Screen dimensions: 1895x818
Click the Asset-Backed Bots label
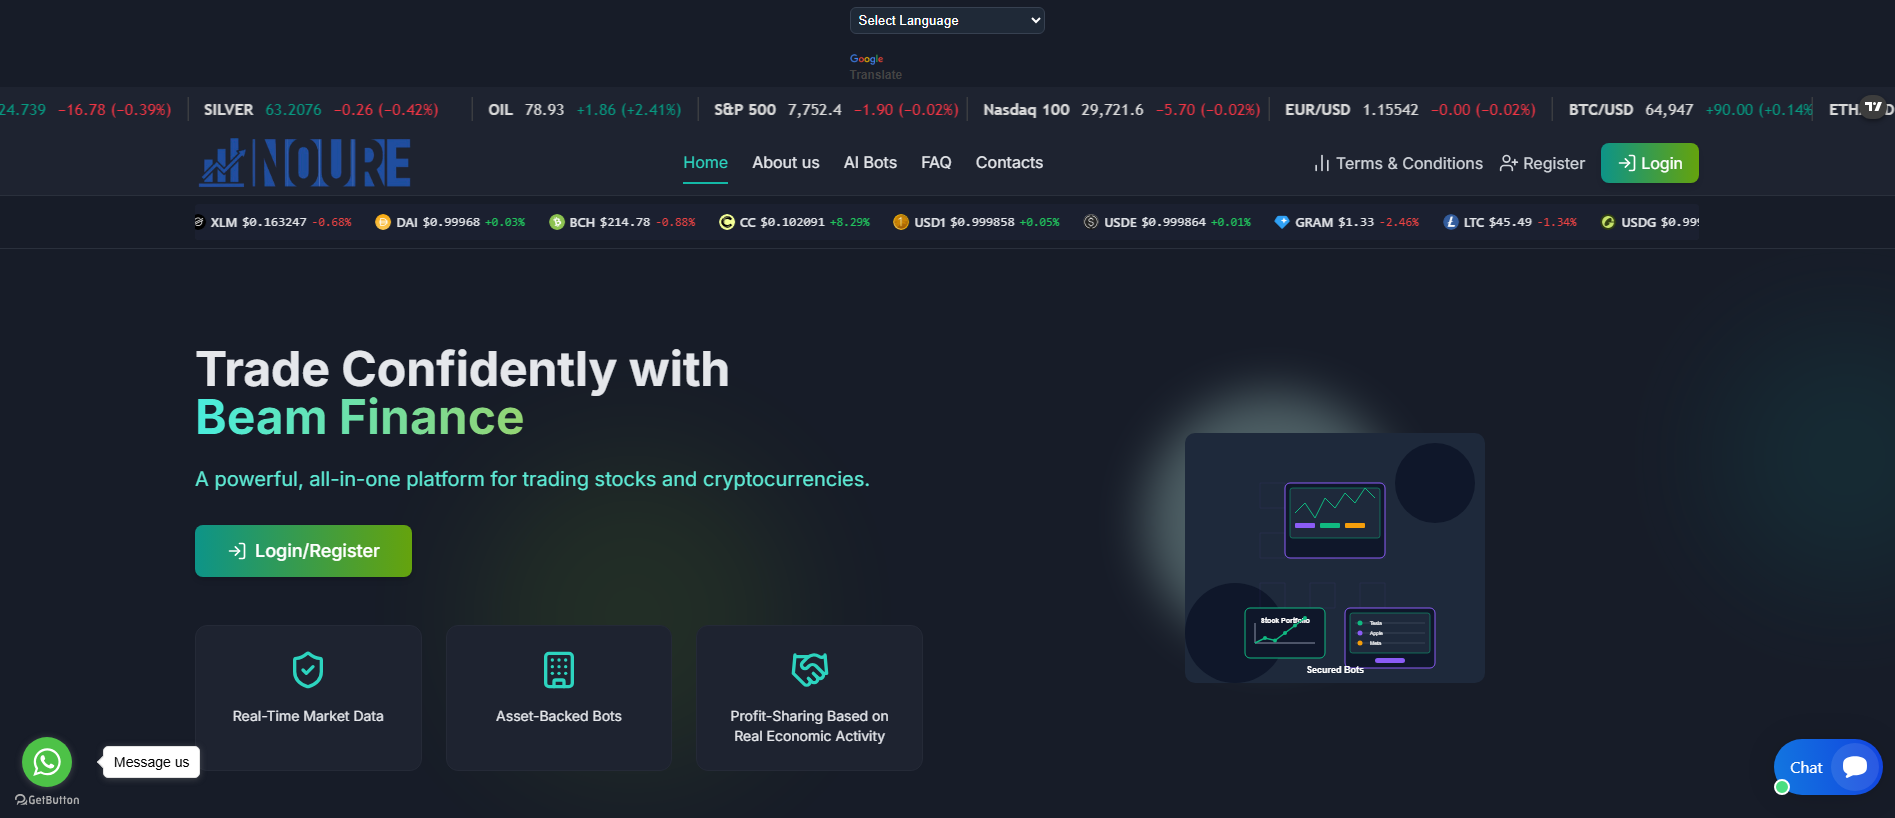click(x=559, y=716)
